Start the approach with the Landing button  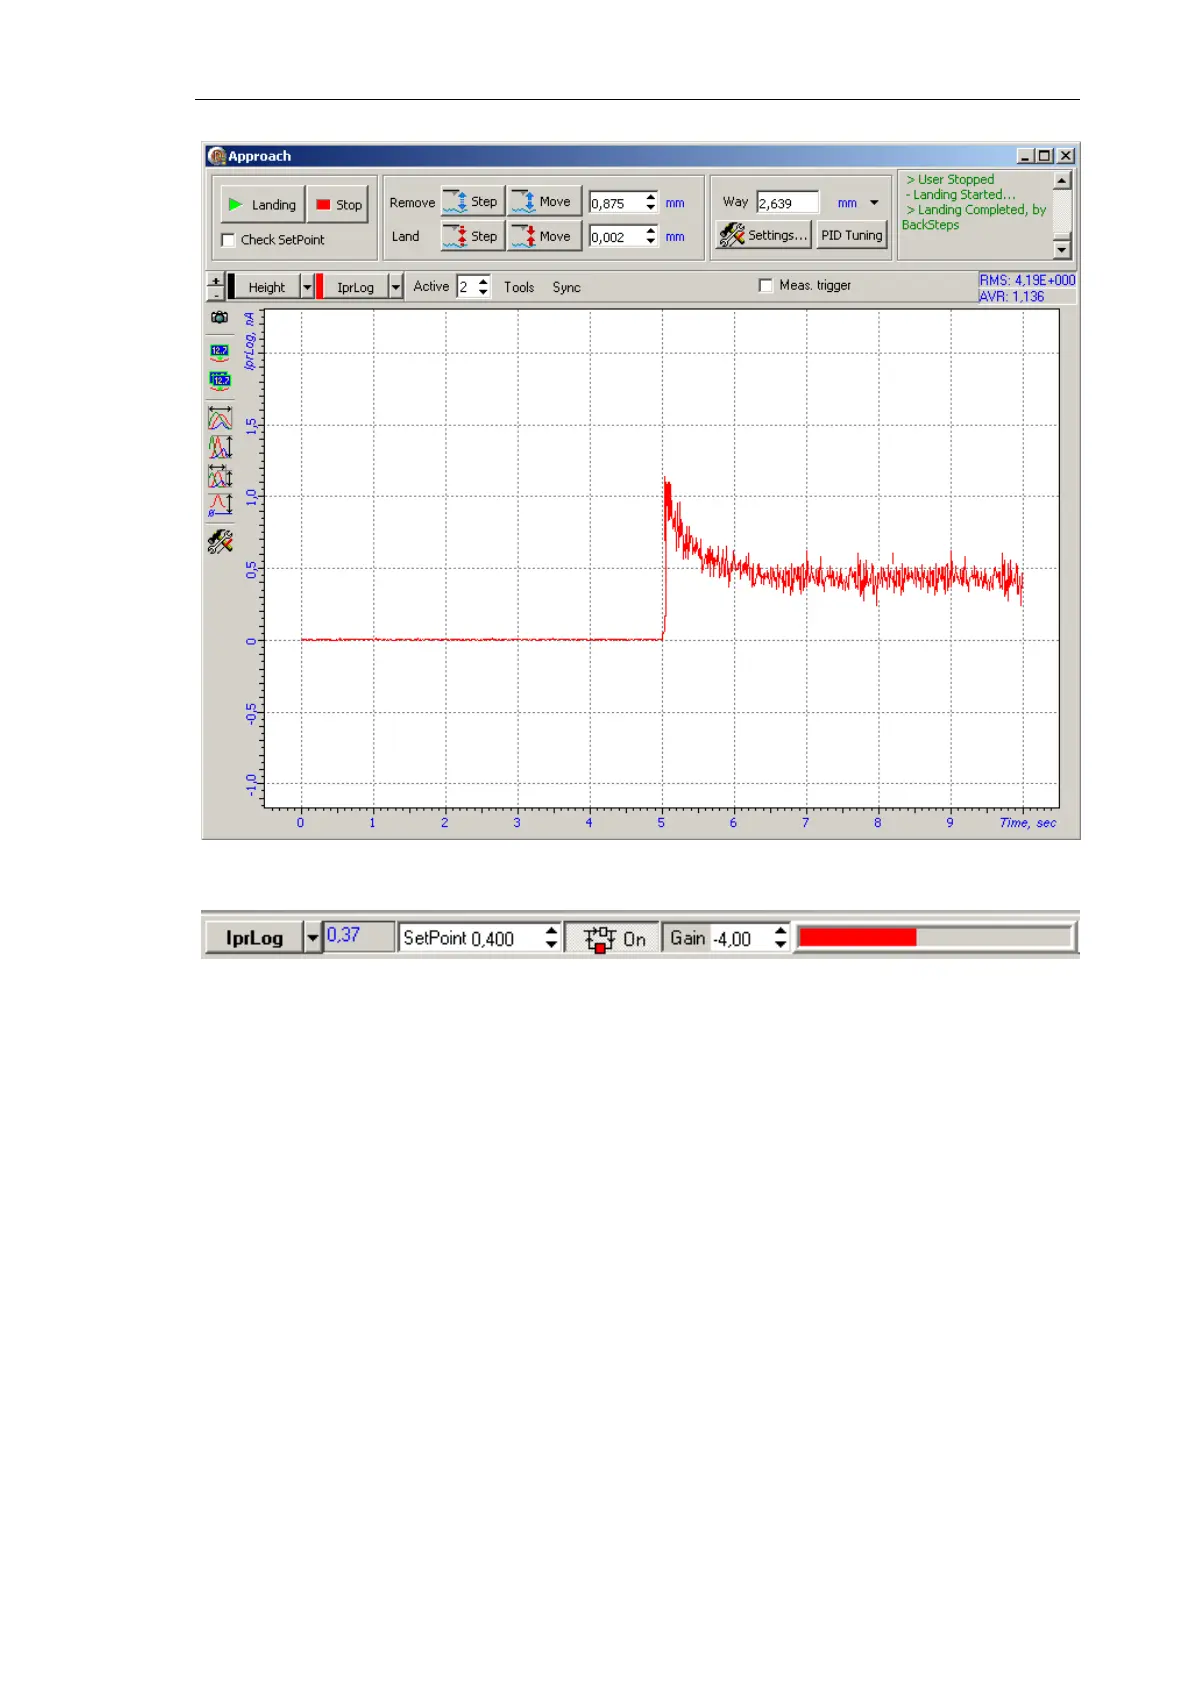click(x=262, y=204)
